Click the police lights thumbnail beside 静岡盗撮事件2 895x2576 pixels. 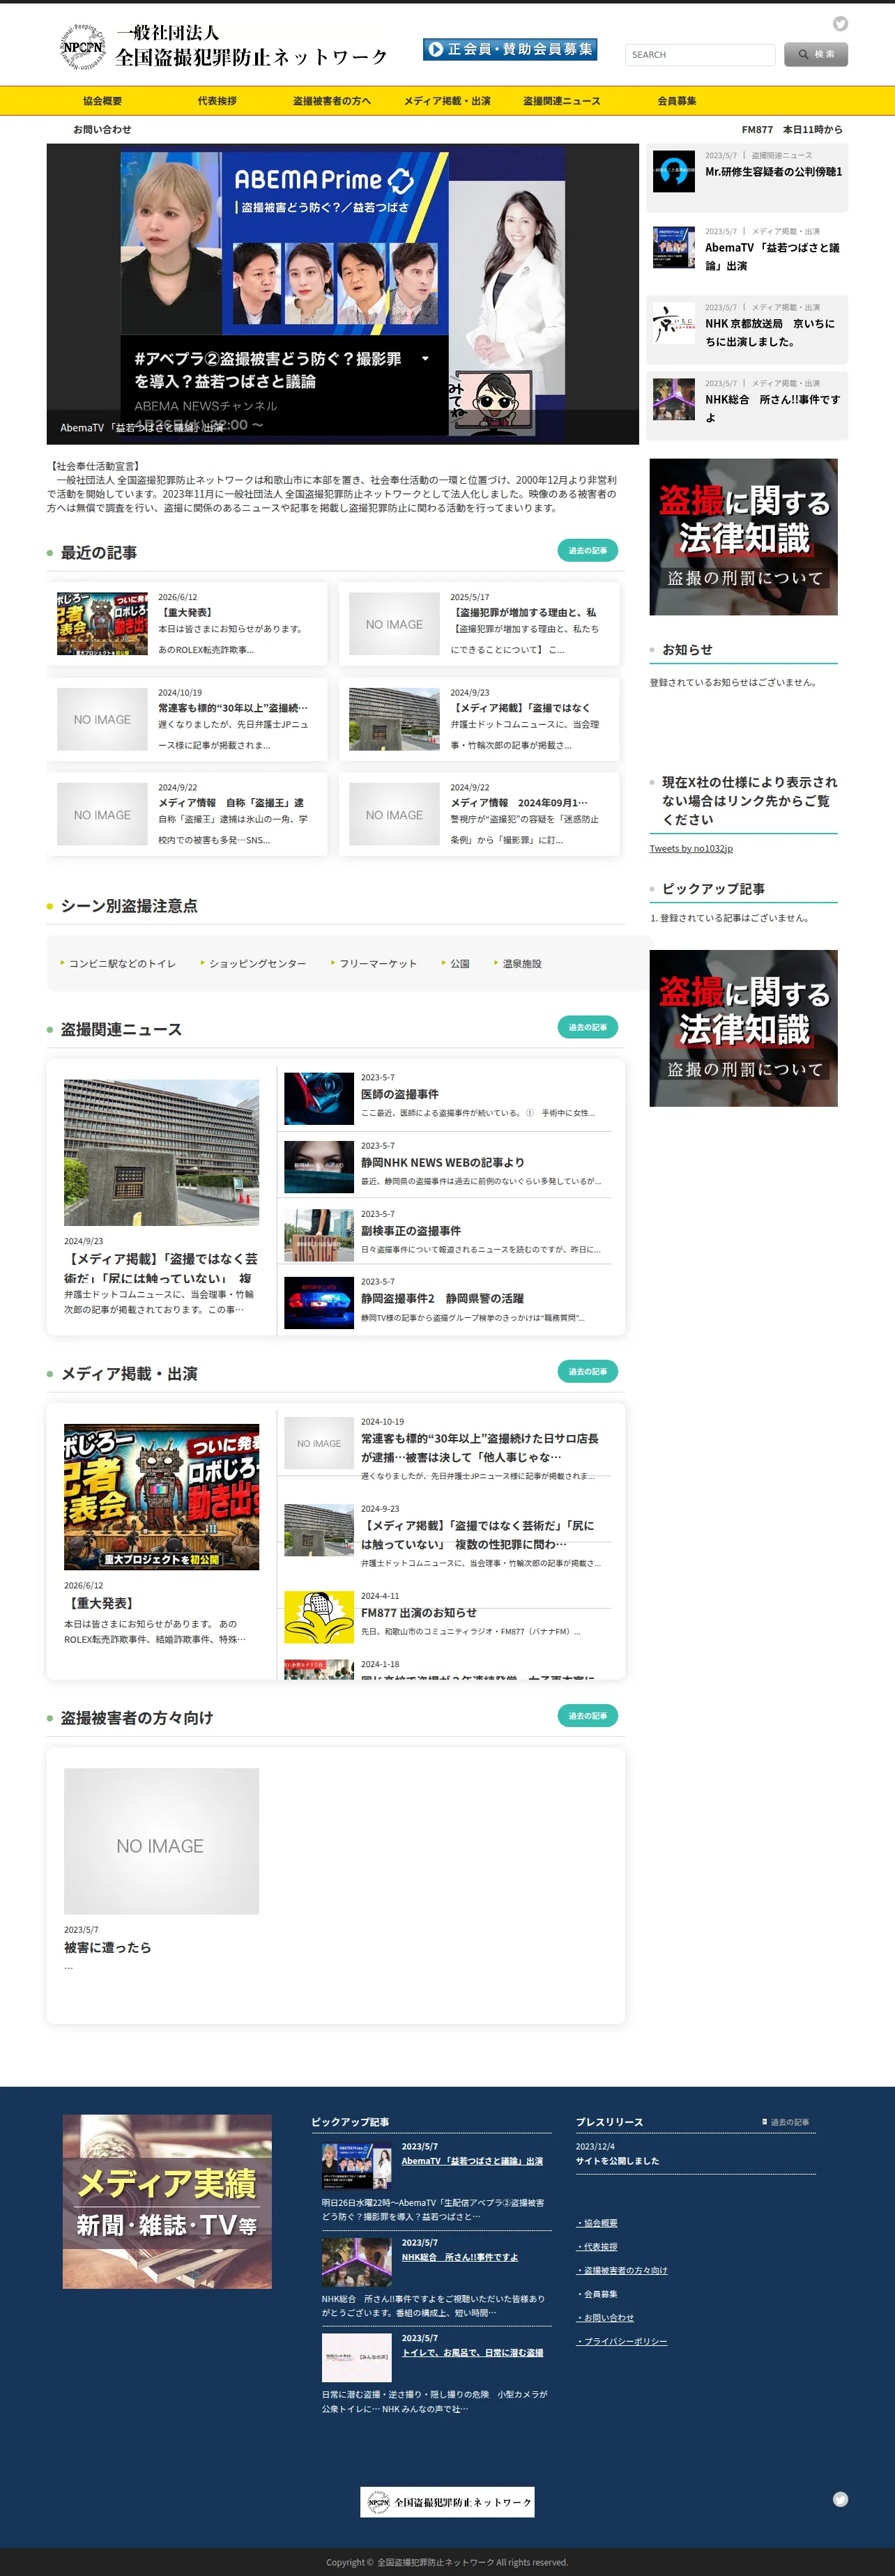319,1303
